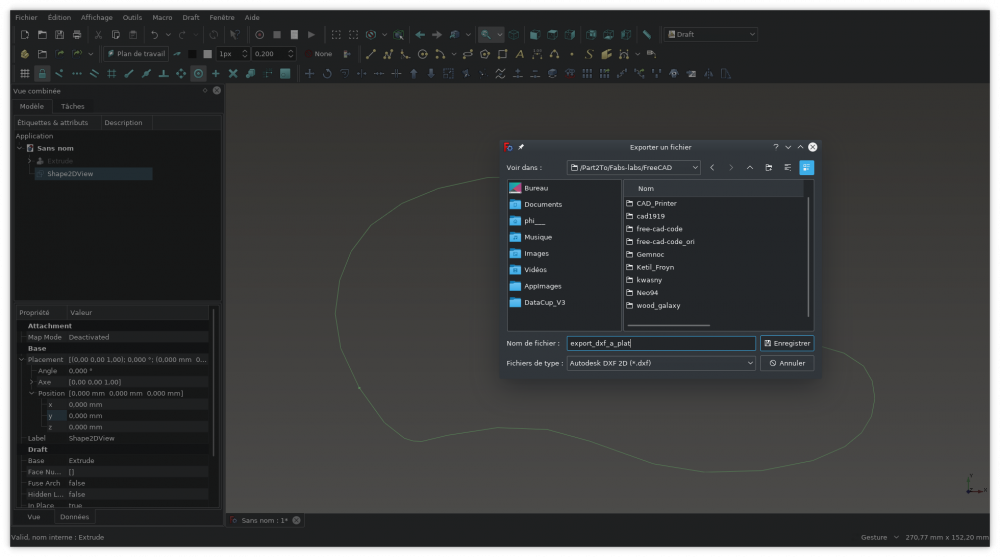Select the Draft Line tool
The width and height of the screenshot is (1000, 557).
tap(371, 54)
